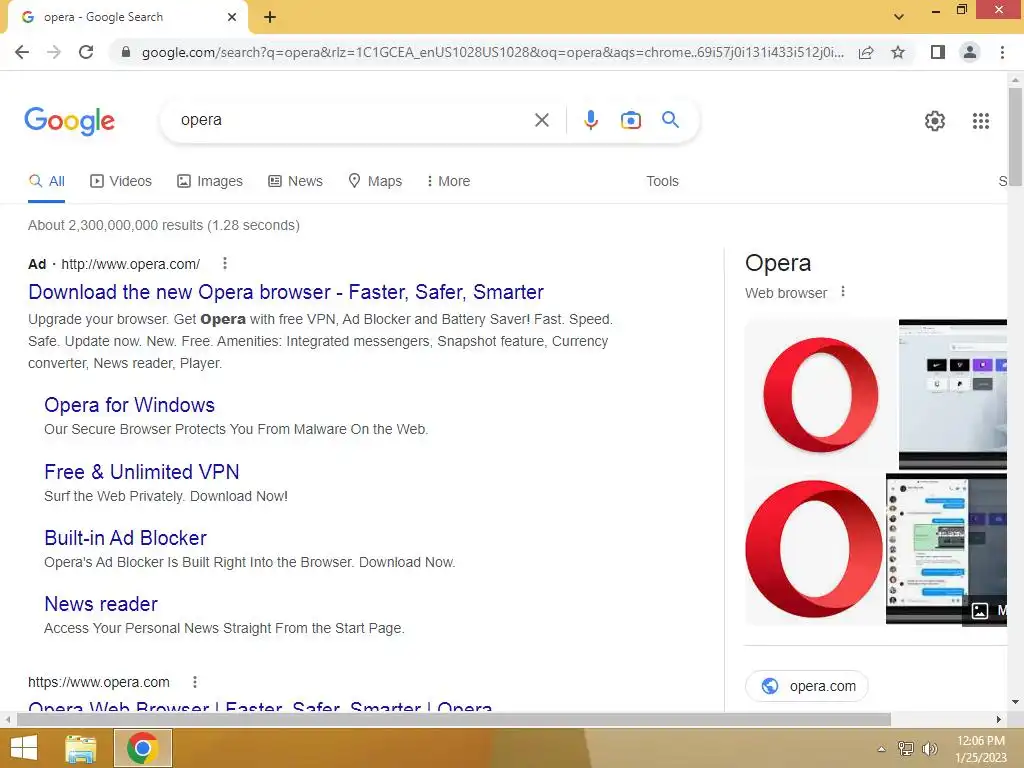Switch to the Images tab
The image size is (1024, 768).
(210, 181)
